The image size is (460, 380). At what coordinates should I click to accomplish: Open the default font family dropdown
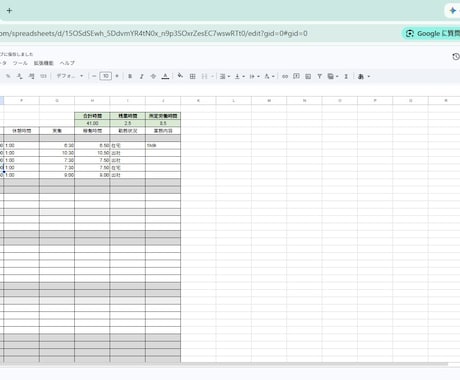pos(69,76)
